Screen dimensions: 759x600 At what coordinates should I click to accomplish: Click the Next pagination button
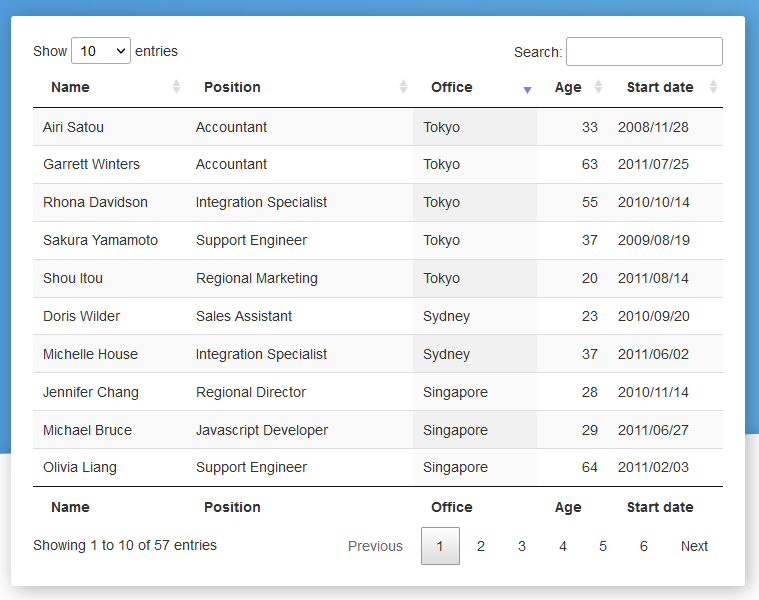[694, 546]
